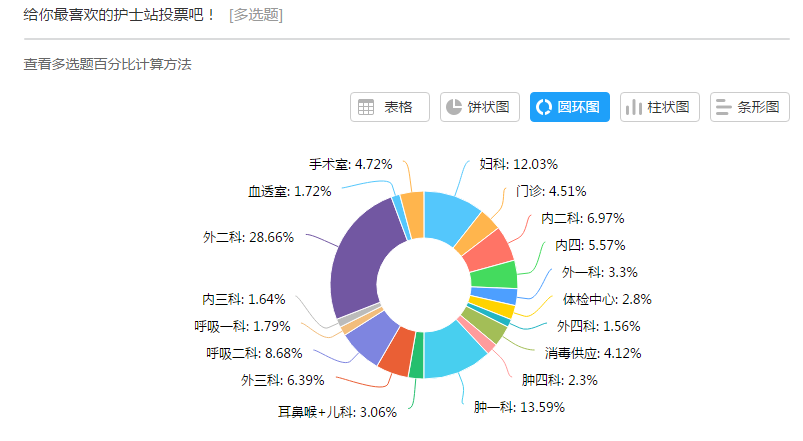Click the donut ring chart icon
Viewport: 803px width, 441px height.
pos(544,107)
